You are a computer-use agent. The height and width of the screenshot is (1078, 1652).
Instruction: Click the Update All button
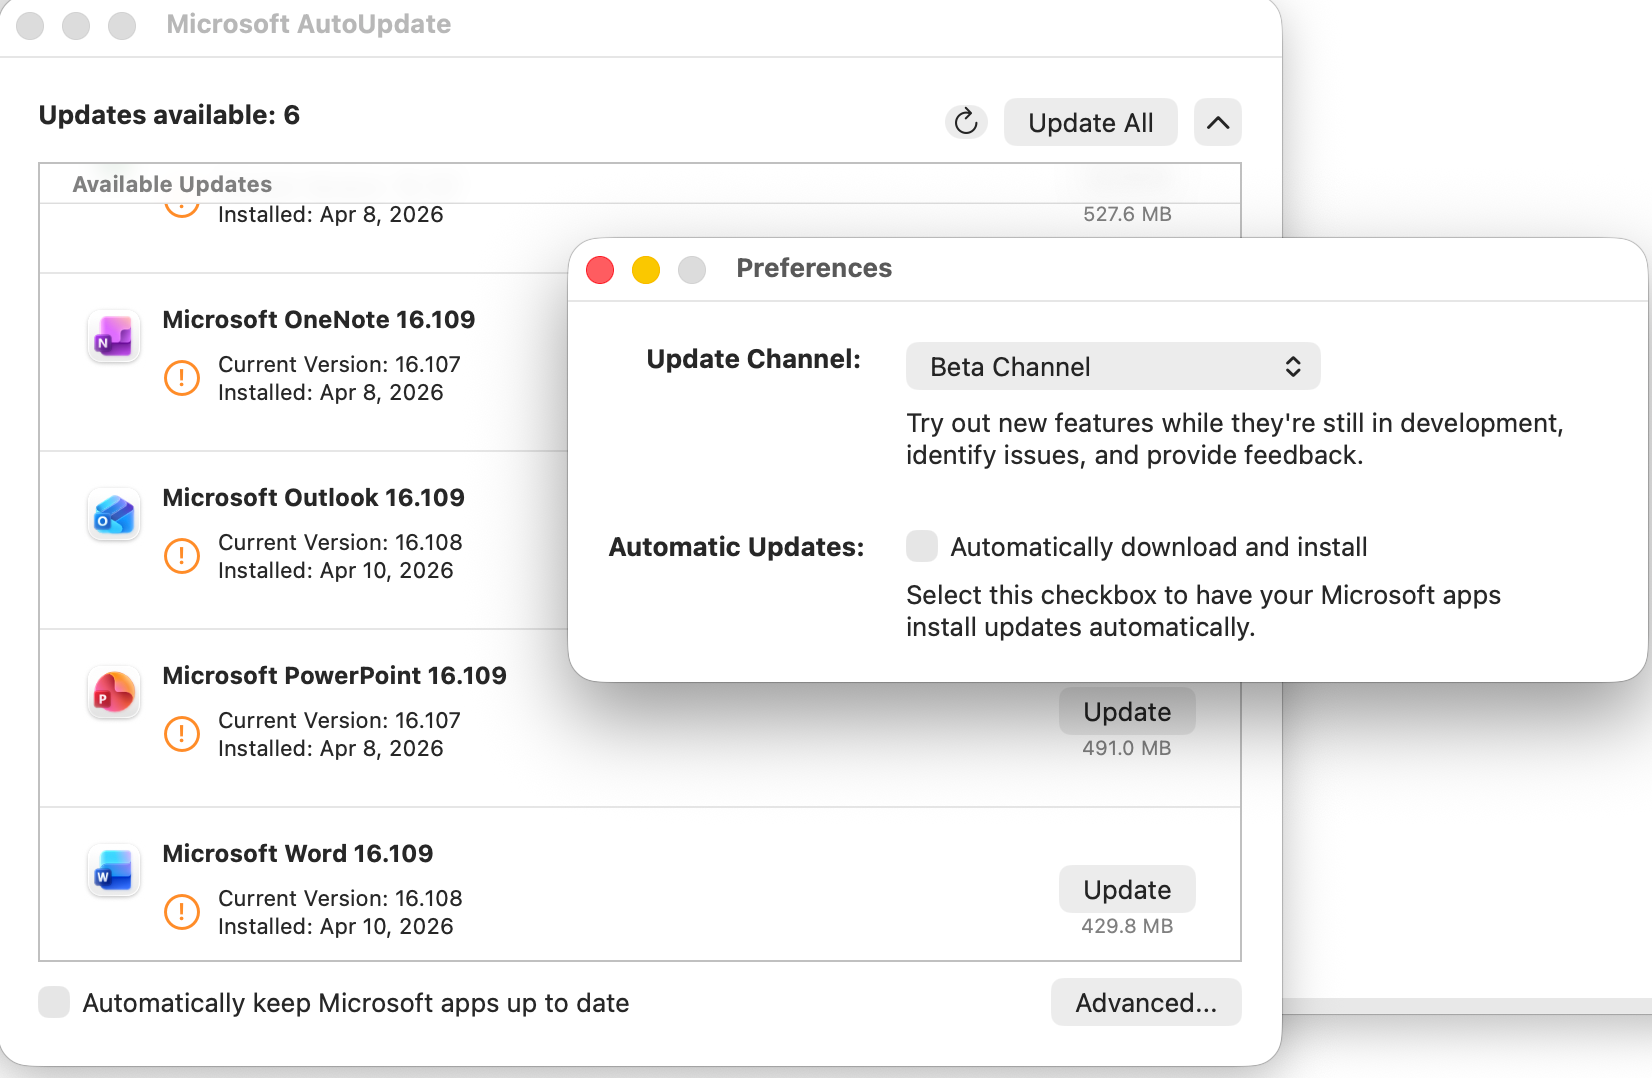(1091, 122)
